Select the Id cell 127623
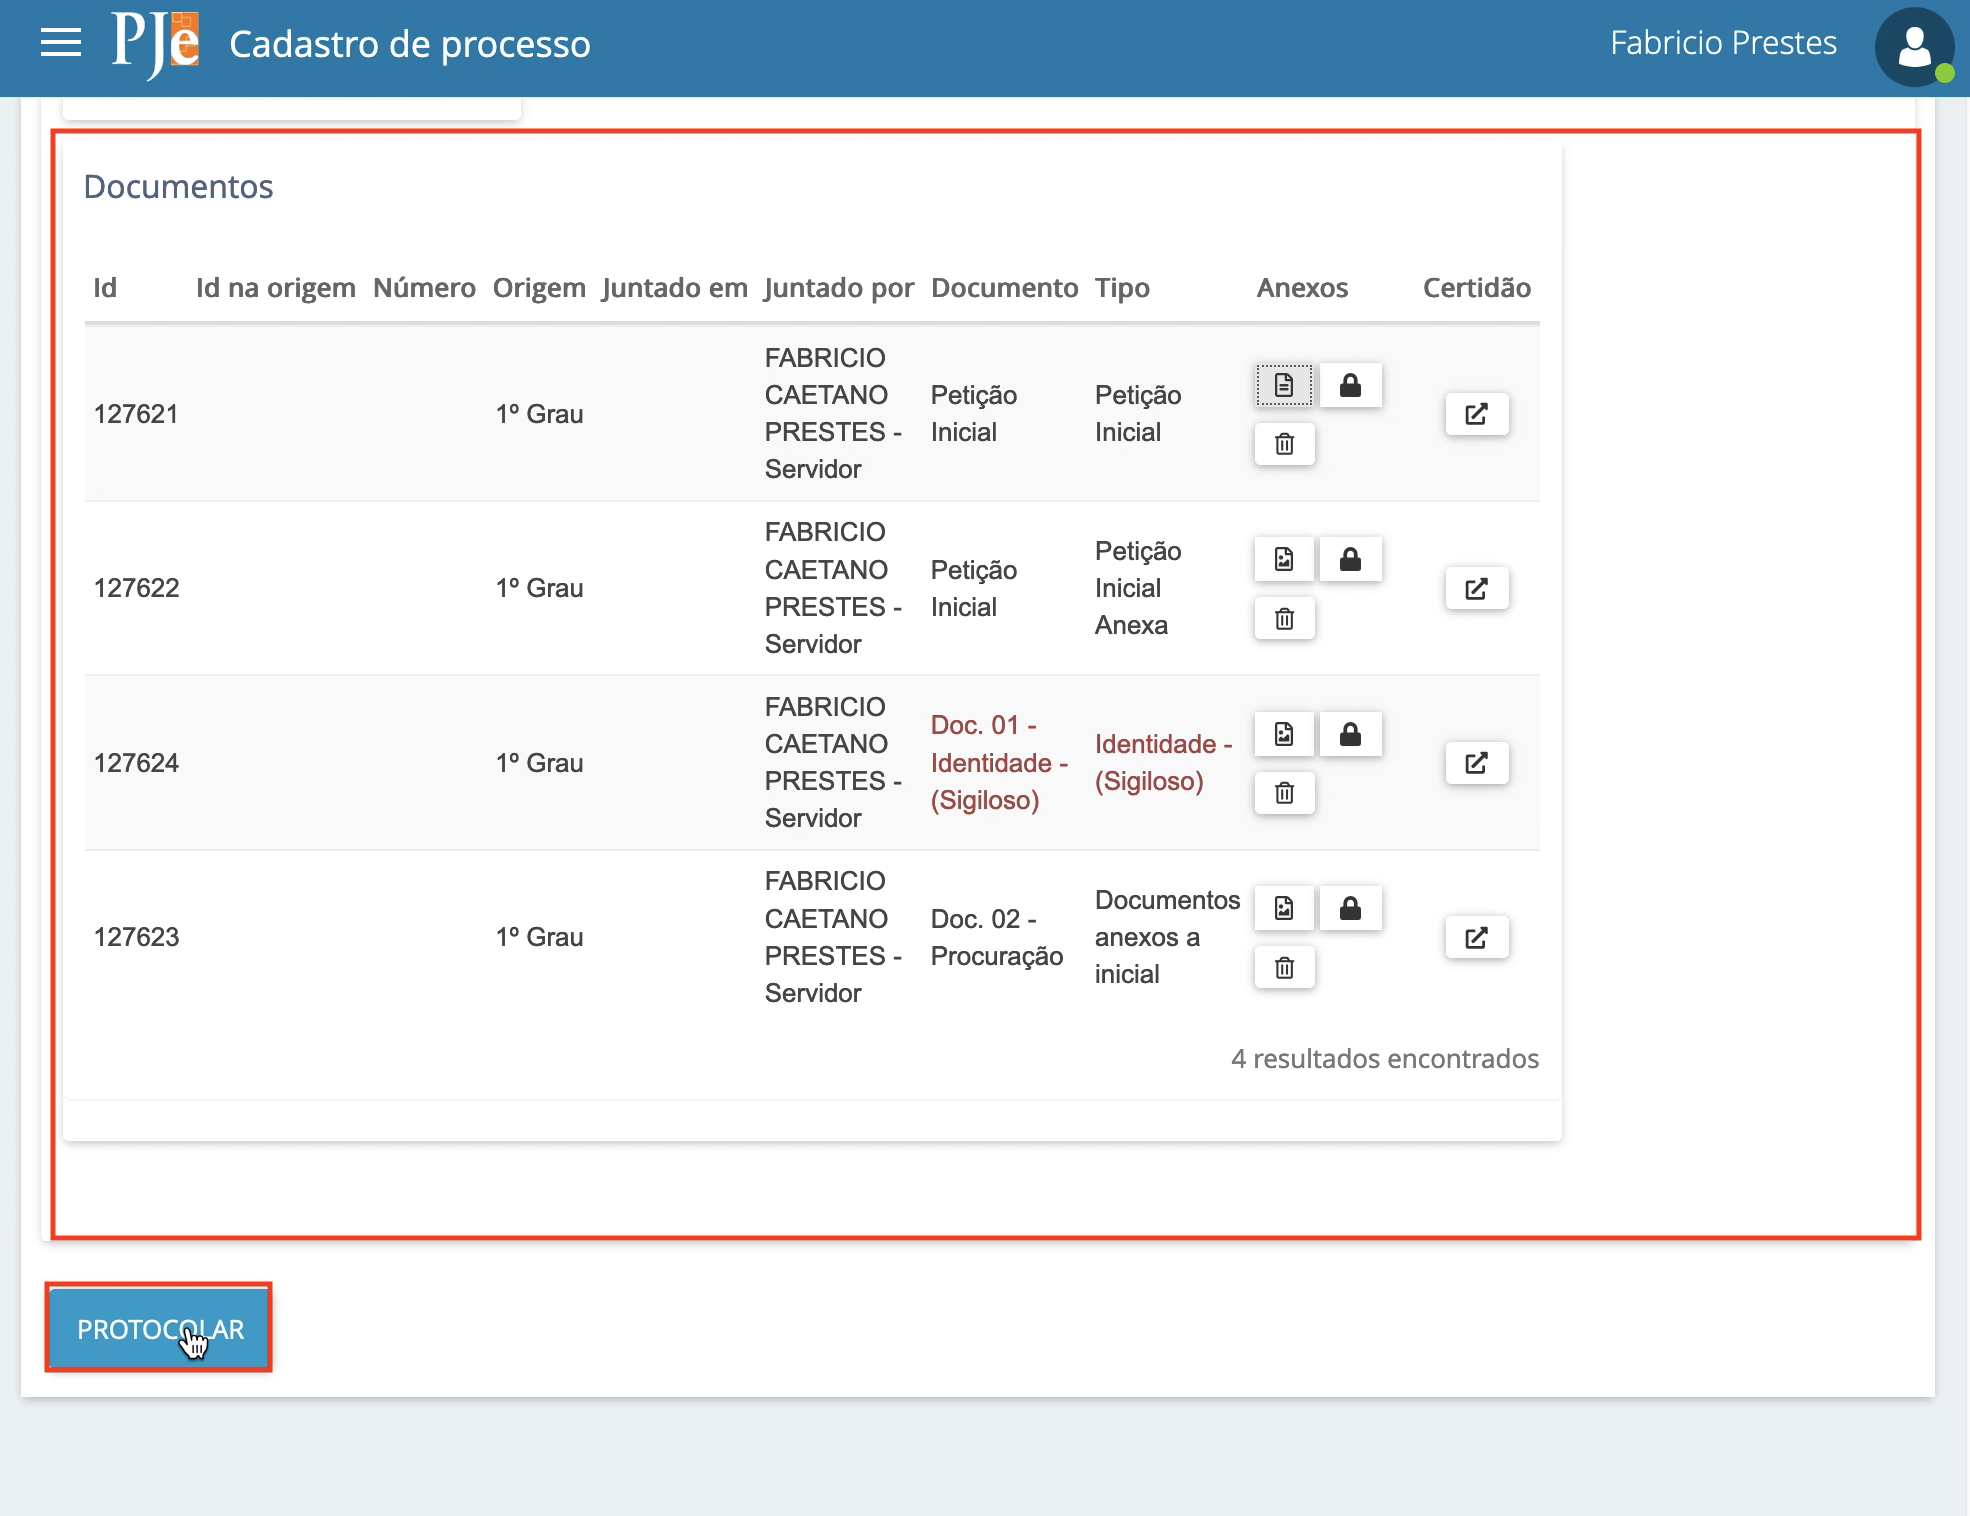 pyautogui.click(x=136, y=937)
